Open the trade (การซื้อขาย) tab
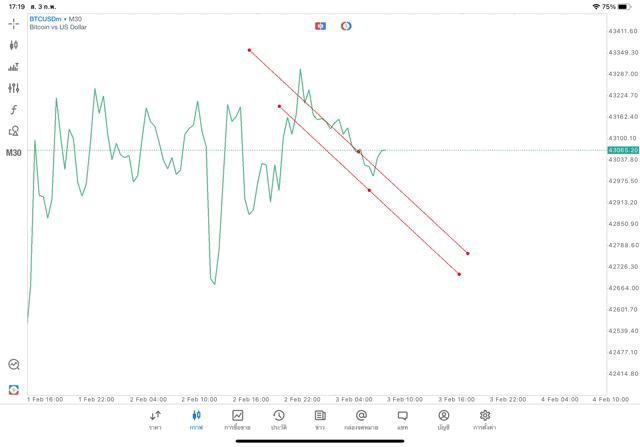This screenshot has width=640, height=447. [238, 419]
